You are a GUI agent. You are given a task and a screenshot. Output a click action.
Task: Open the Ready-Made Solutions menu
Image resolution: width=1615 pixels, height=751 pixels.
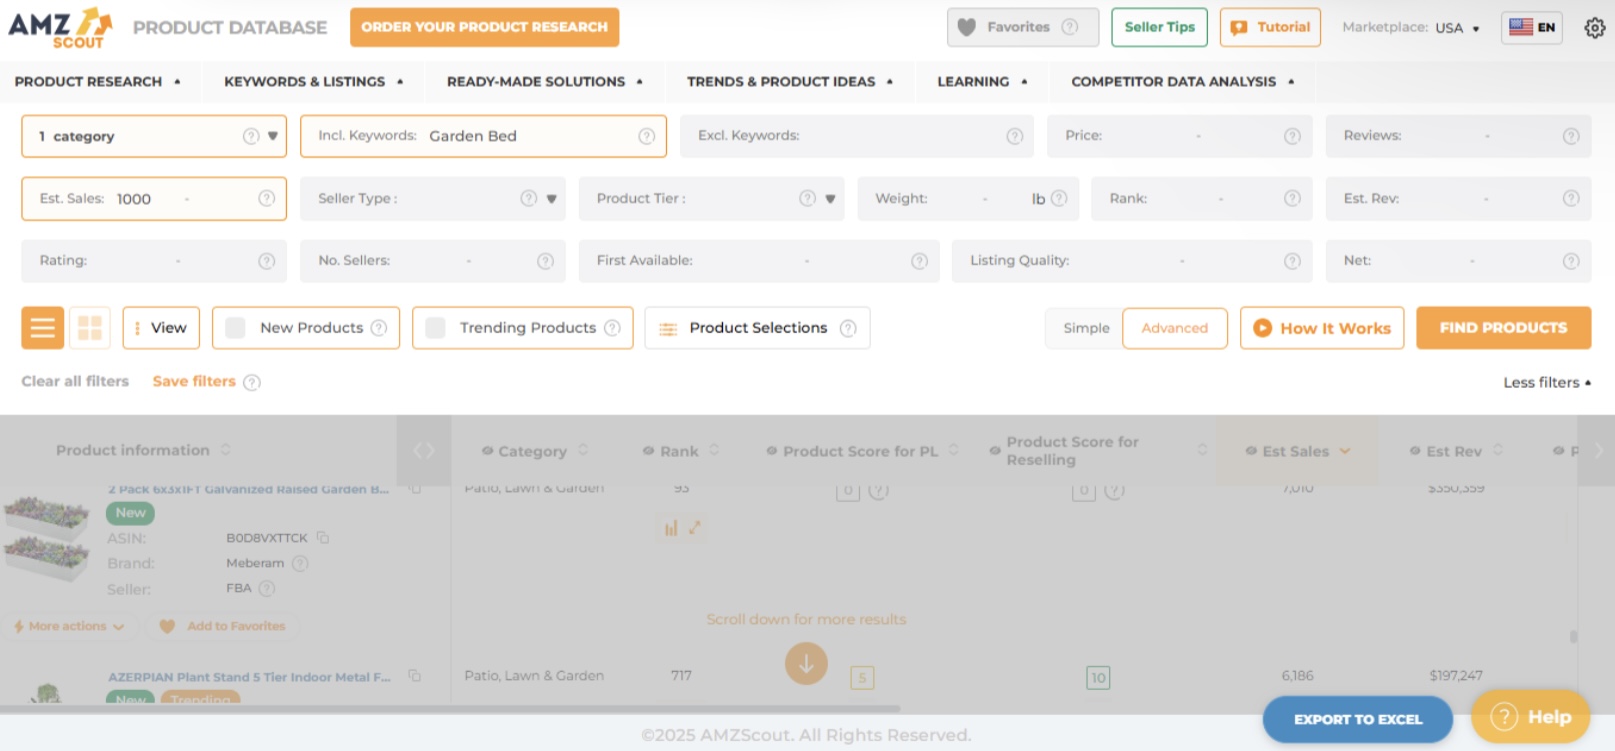click(545, 81)
